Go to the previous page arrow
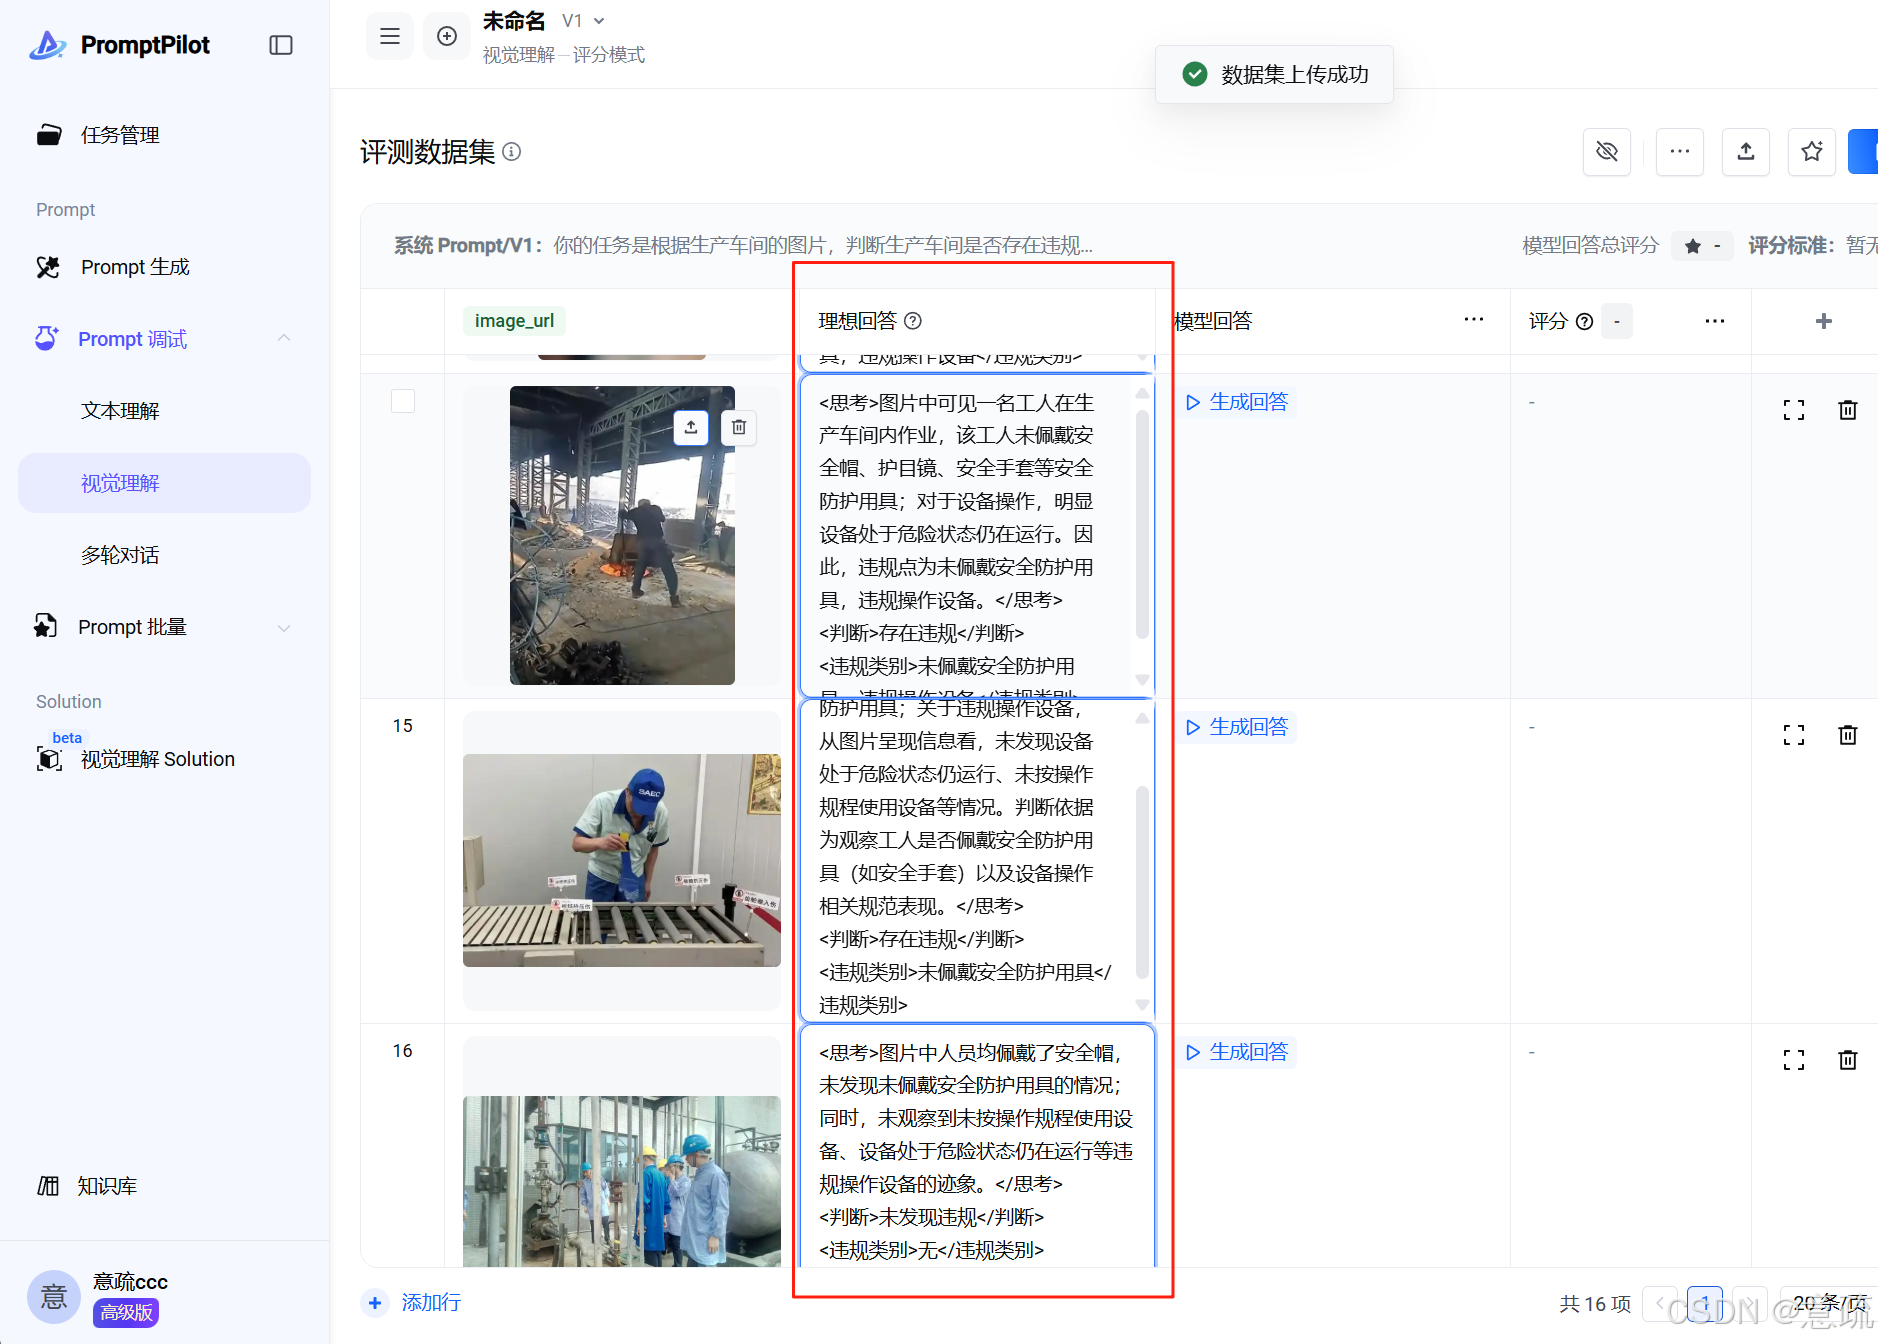This screenshot has width=1878, height=1344. click(1660, 1303)
